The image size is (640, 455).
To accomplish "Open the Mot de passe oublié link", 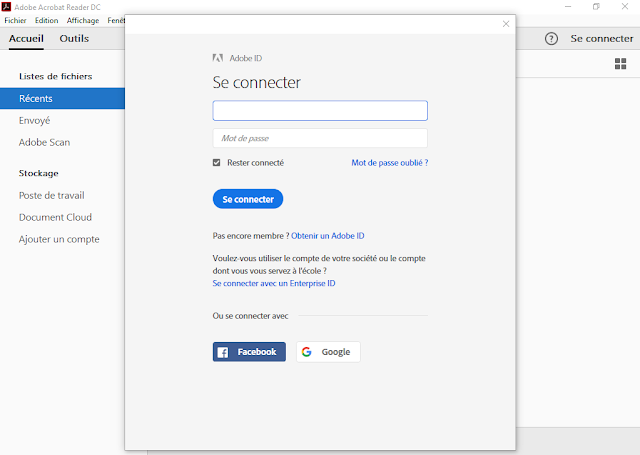I will (390, 163).
